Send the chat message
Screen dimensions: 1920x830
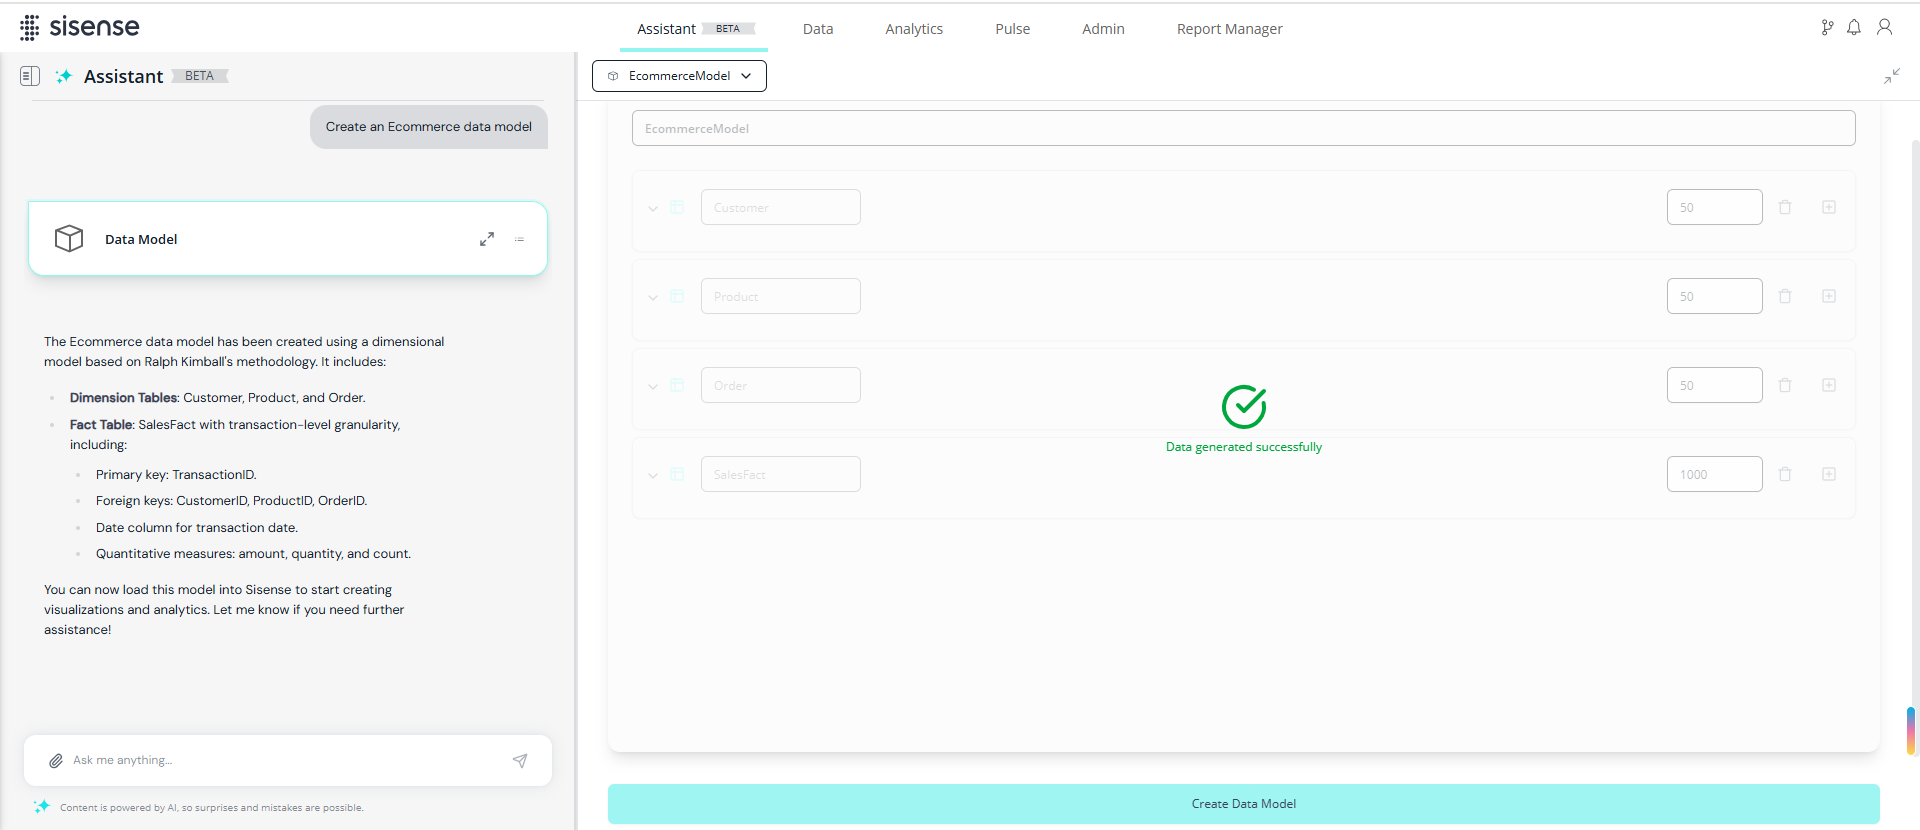[x=520, y=761]
